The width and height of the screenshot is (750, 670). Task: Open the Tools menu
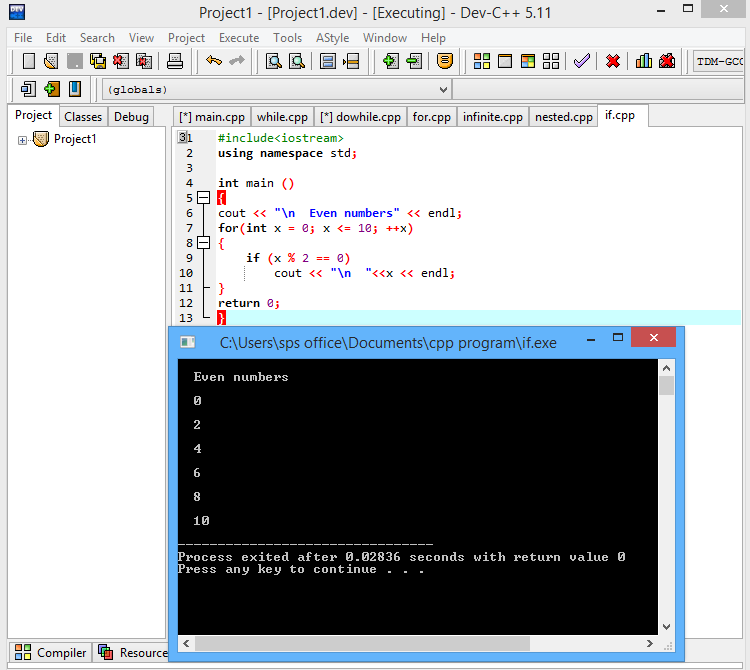(287, 38)
